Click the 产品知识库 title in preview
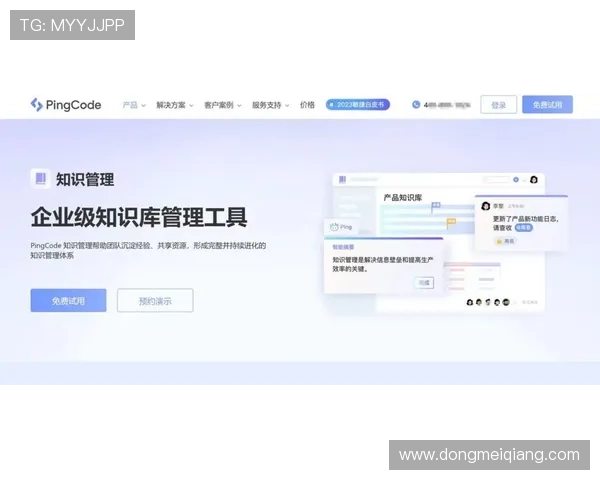Image resolution: width=600 pixels, height=480 pixels. click(403, 198)
